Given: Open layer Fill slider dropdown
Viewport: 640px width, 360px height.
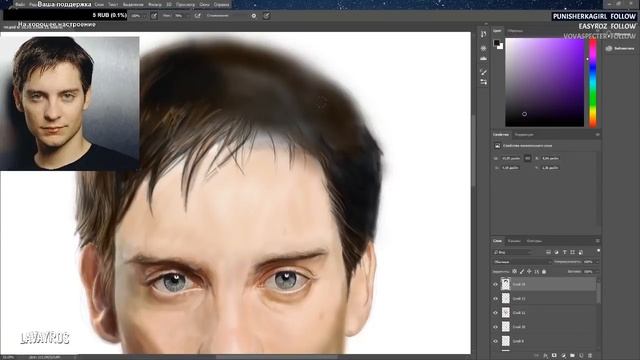Looking at the screenshot, I should click(597, 271).
